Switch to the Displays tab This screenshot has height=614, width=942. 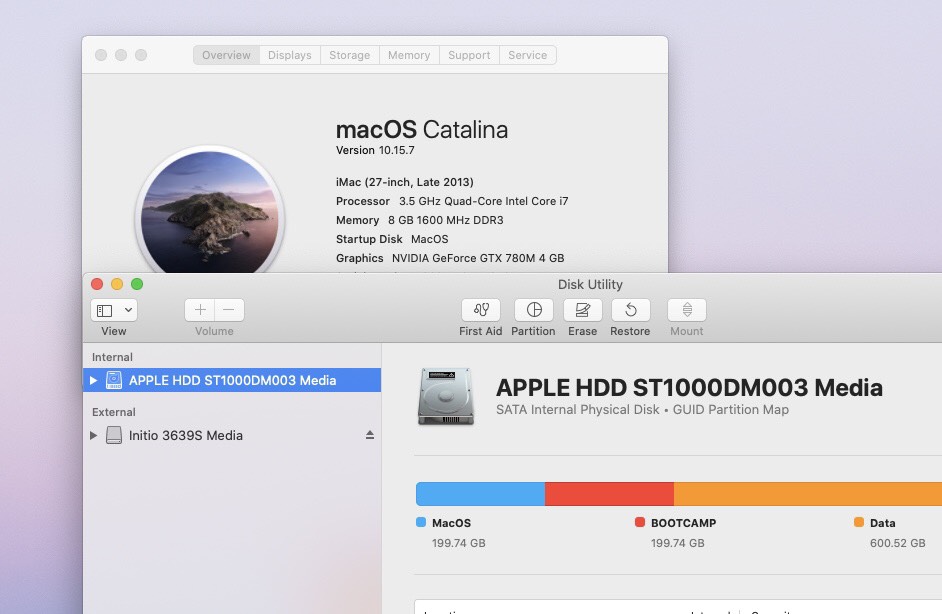(290, 55)
